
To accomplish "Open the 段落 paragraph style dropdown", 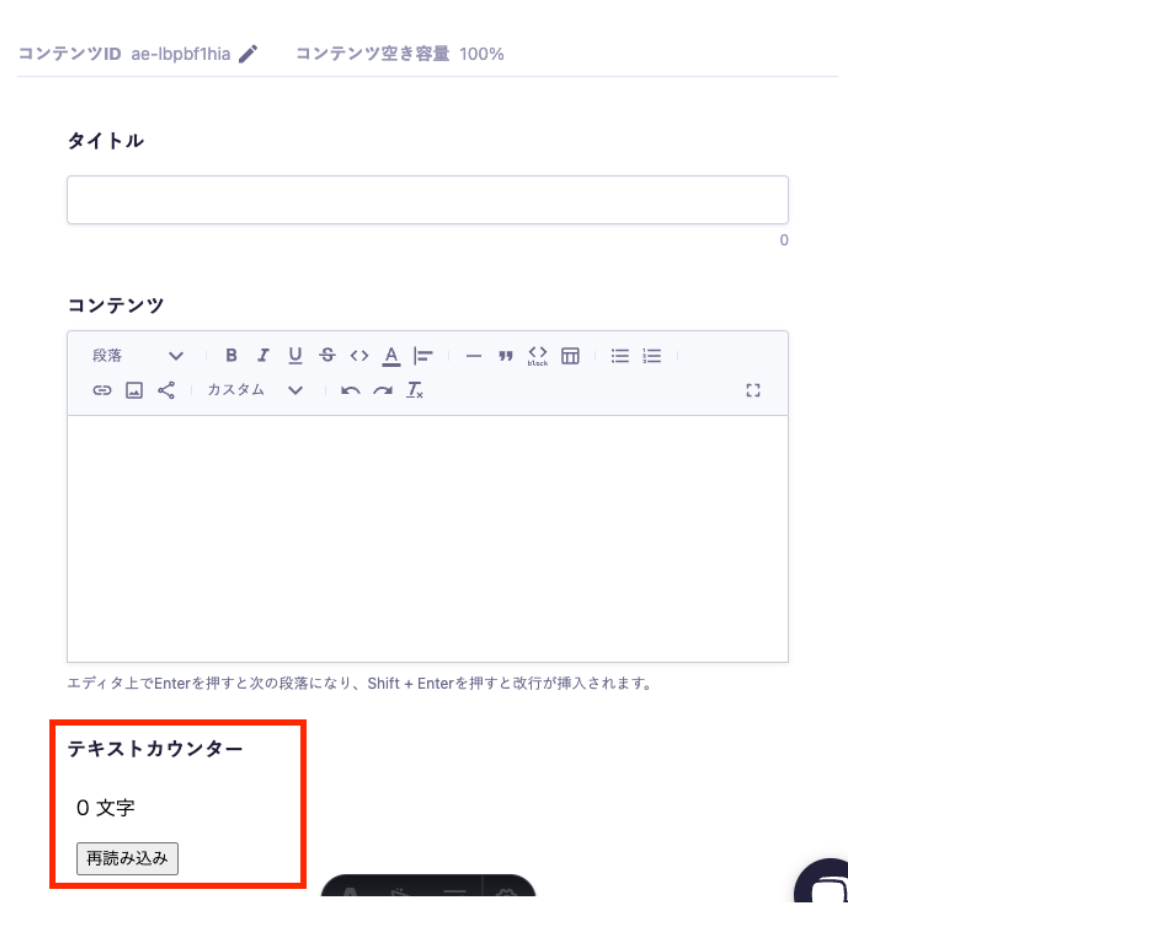I will (x=138, y=356).
